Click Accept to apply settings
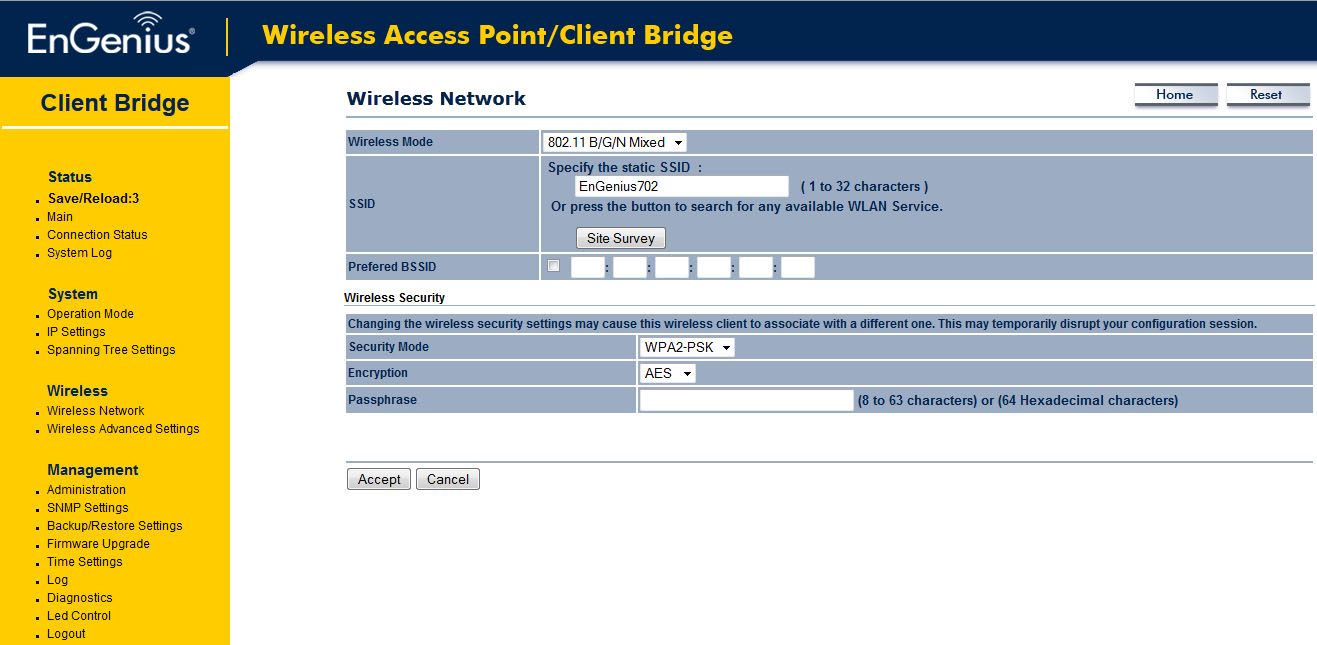The width and height of the screenshot is (1317, 645). (x=379, y=479)
